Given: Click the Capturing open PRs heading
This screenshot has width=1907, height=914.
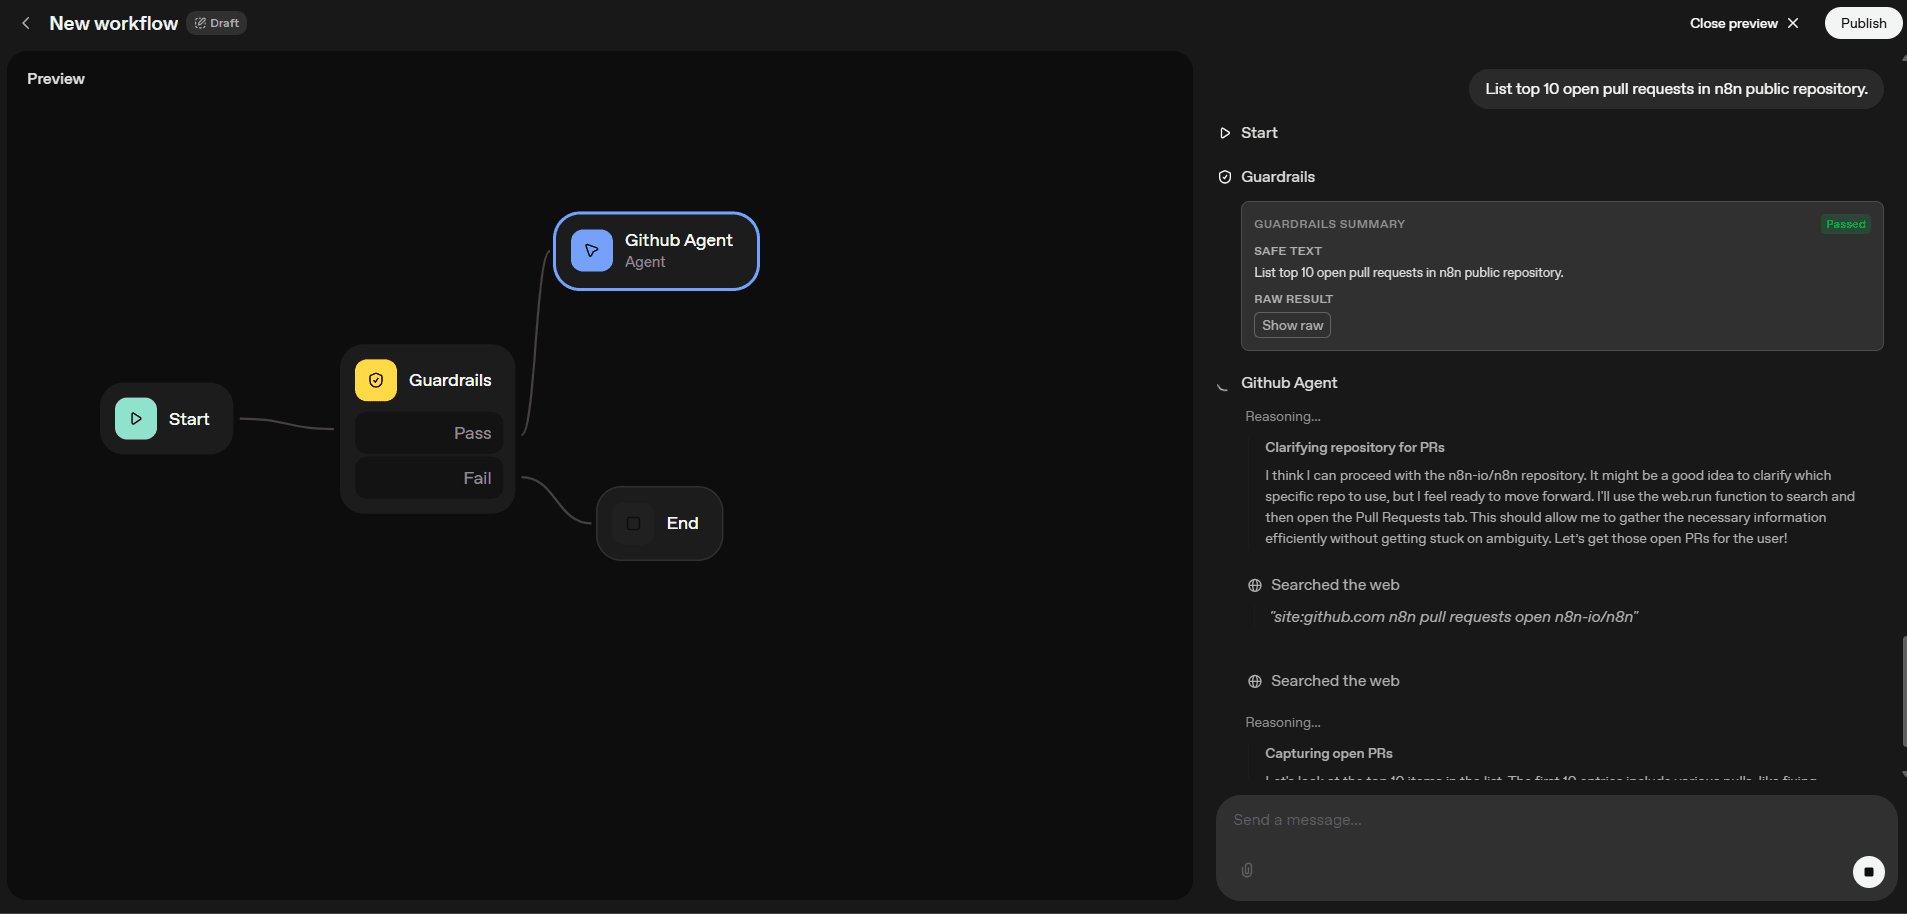Looking at the screenshot, I should pos(1328,753).
